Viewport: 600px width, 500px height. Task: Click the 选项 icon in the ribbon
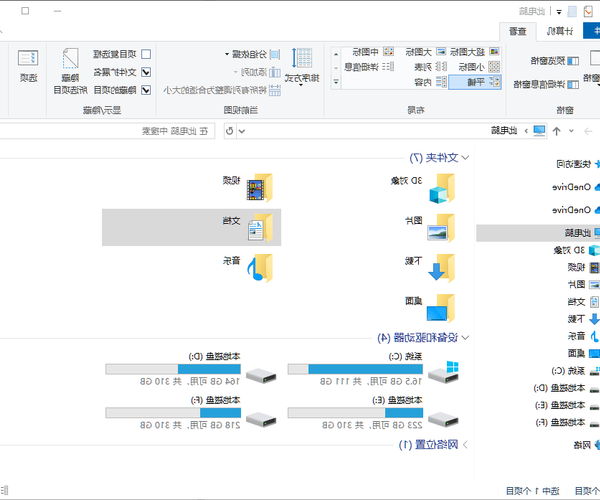click(x=28, y=65)
